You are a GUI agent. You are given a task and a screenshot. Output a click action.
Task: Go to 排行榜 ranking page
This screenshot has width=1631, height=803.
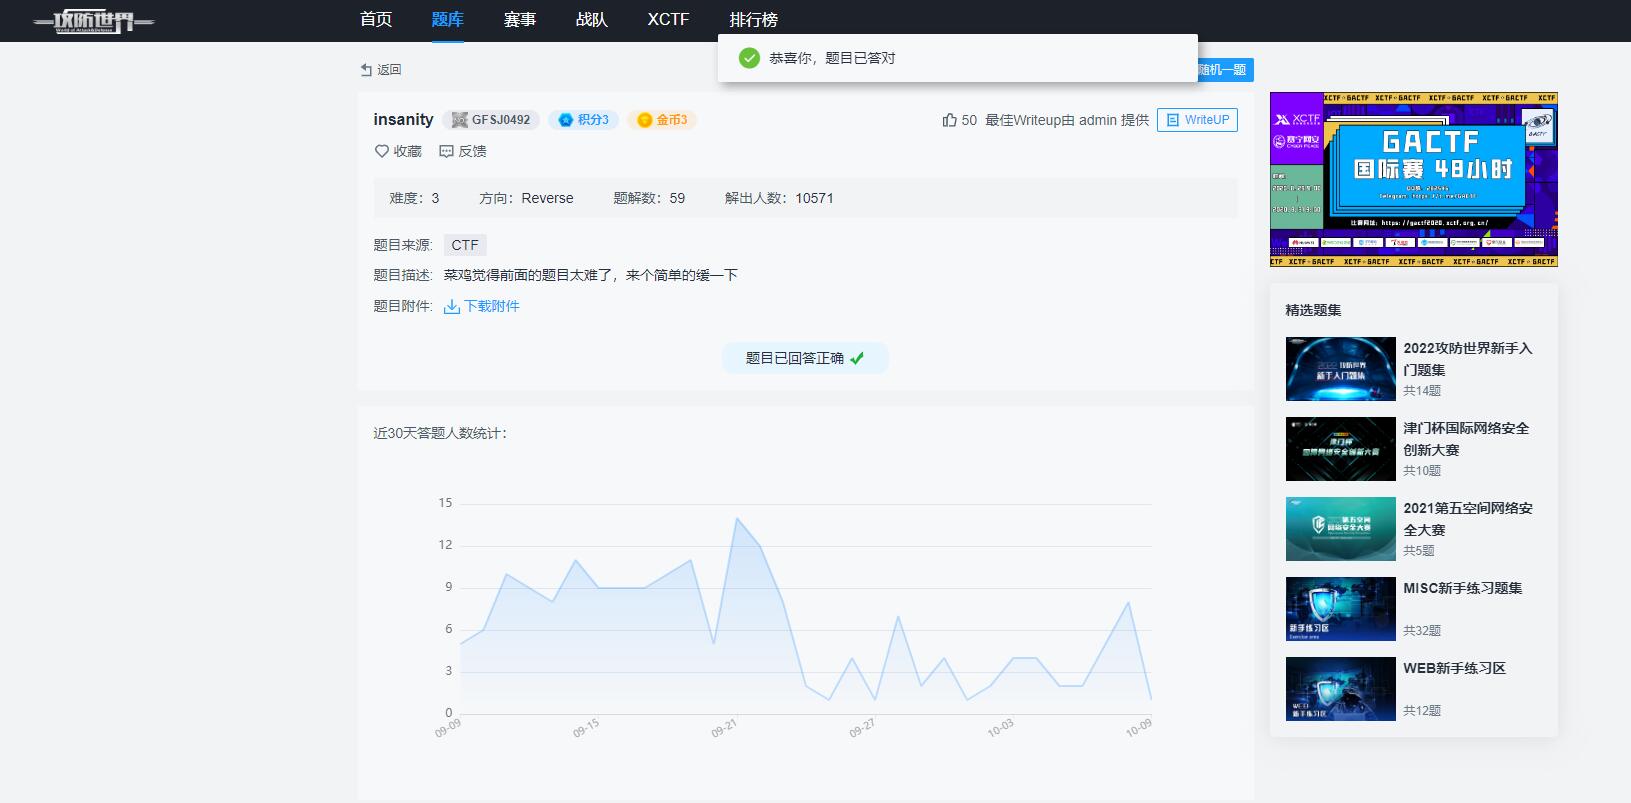tap(754, 20)
